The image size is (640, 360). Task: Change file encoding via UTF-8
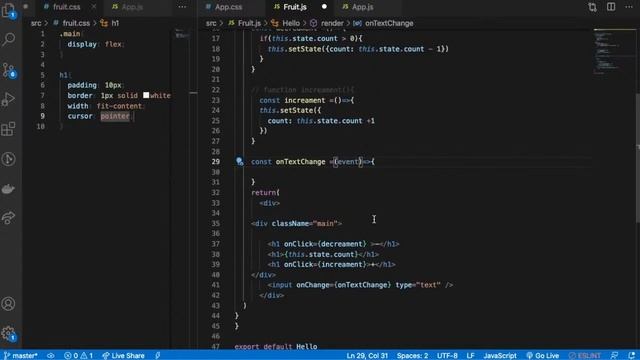tap(447, 356)
